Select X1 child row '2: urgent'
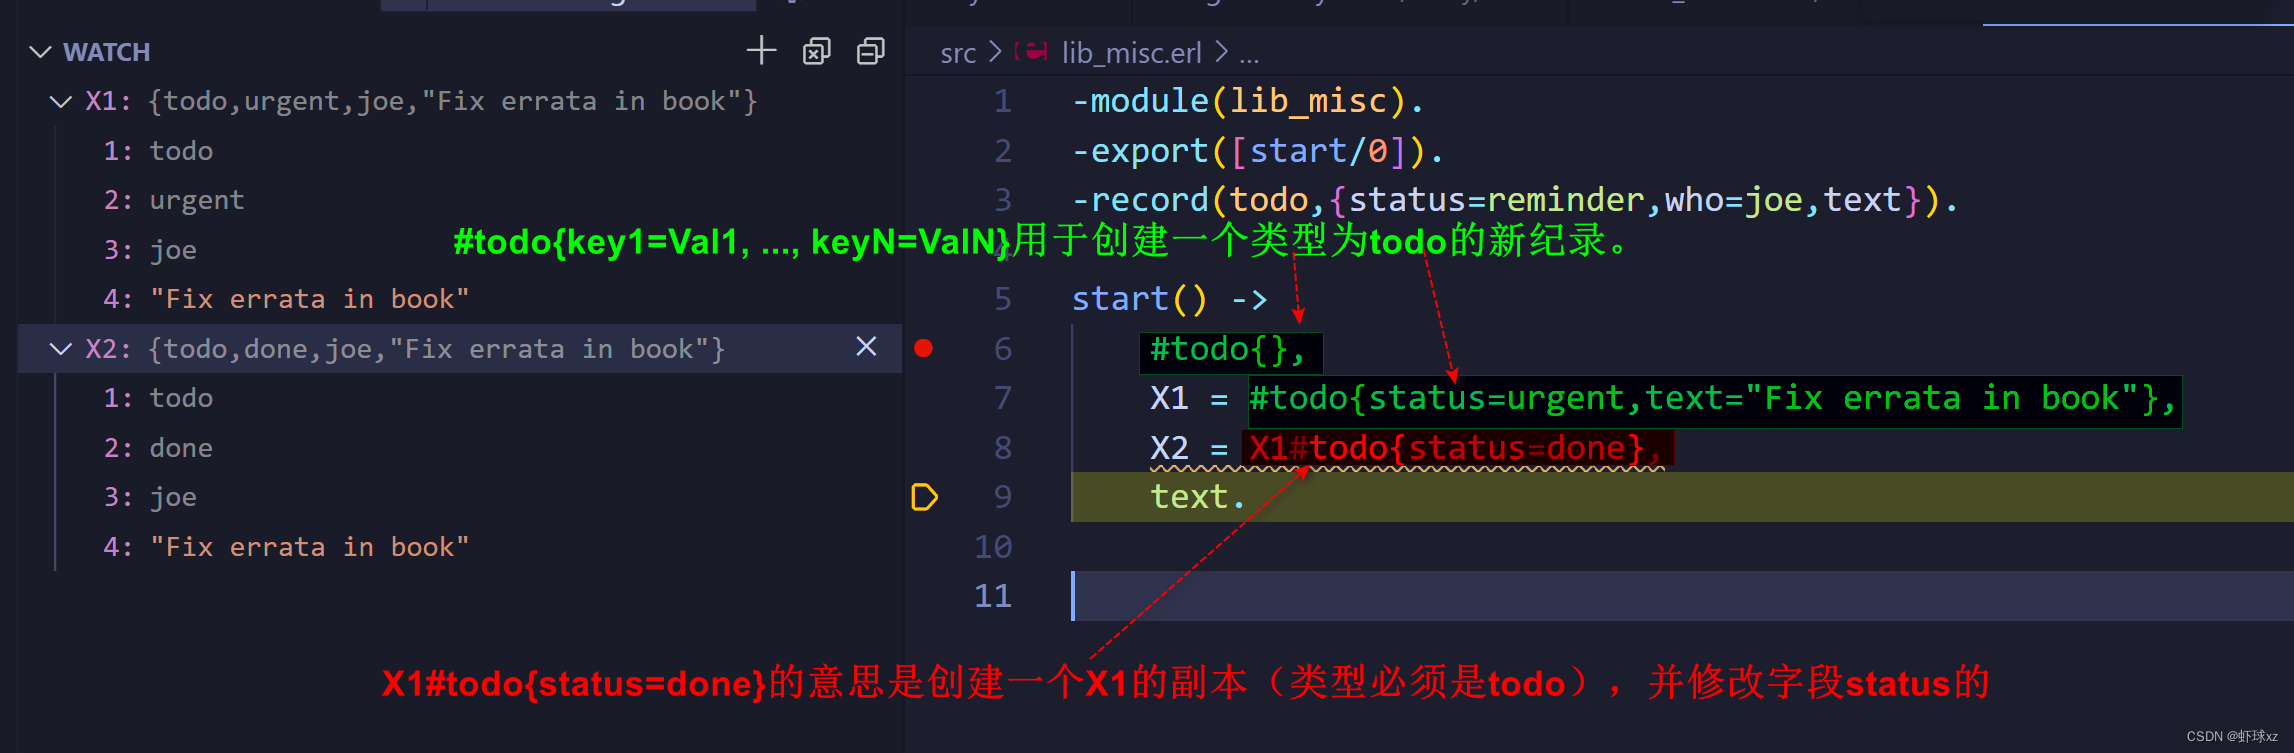The image size is (2294, 753). 460,200
